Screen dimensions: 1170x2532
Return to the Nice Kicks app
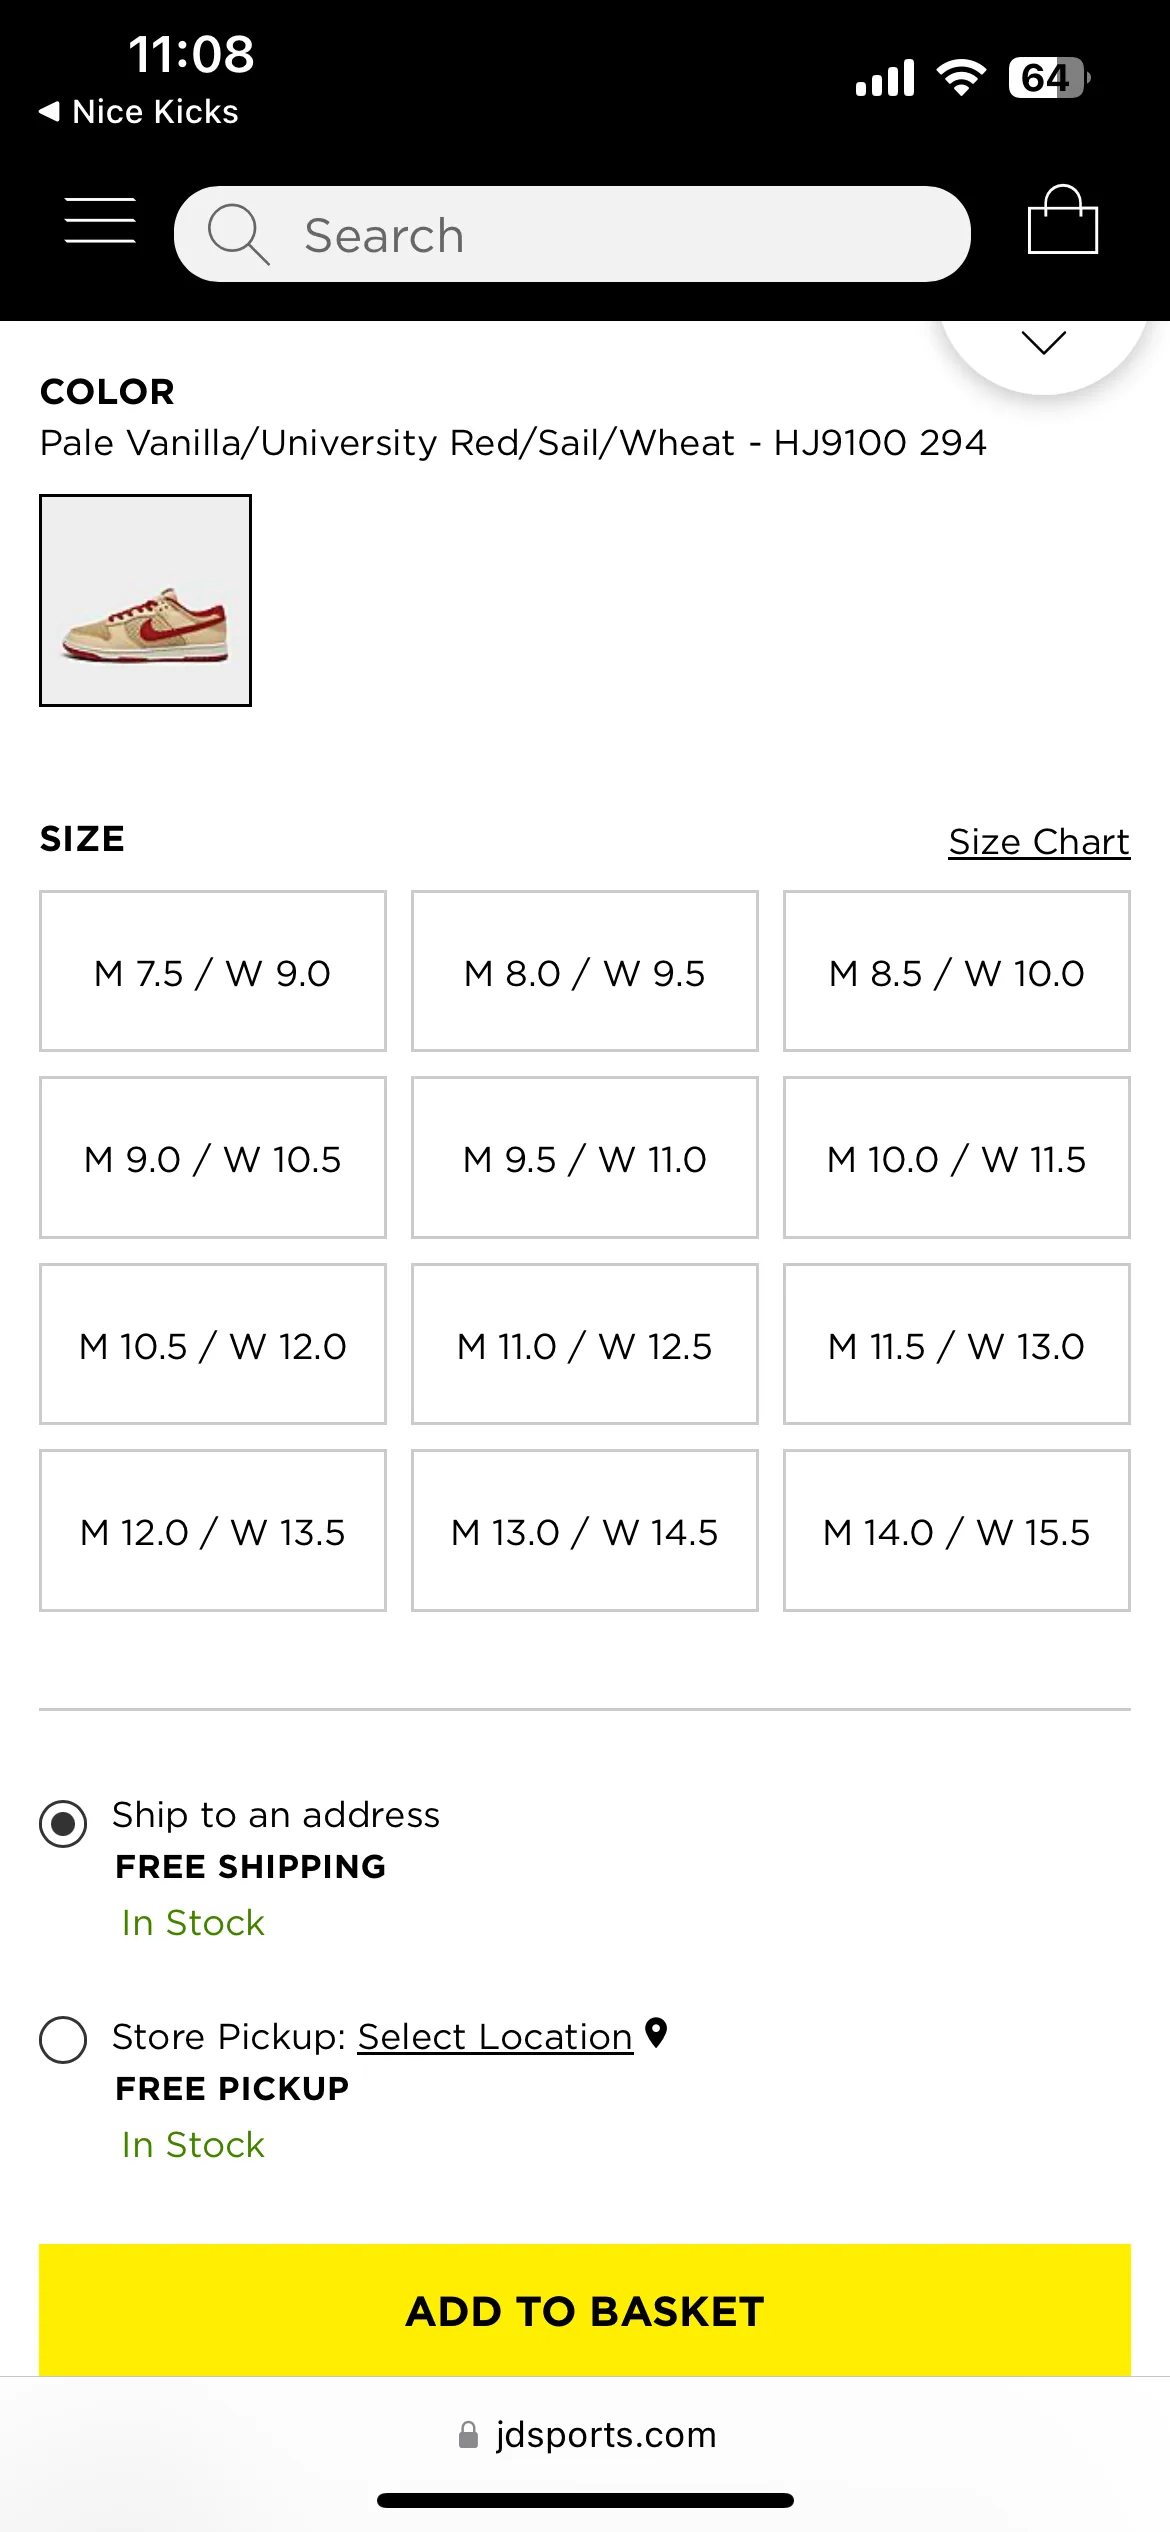coord(139,112)
